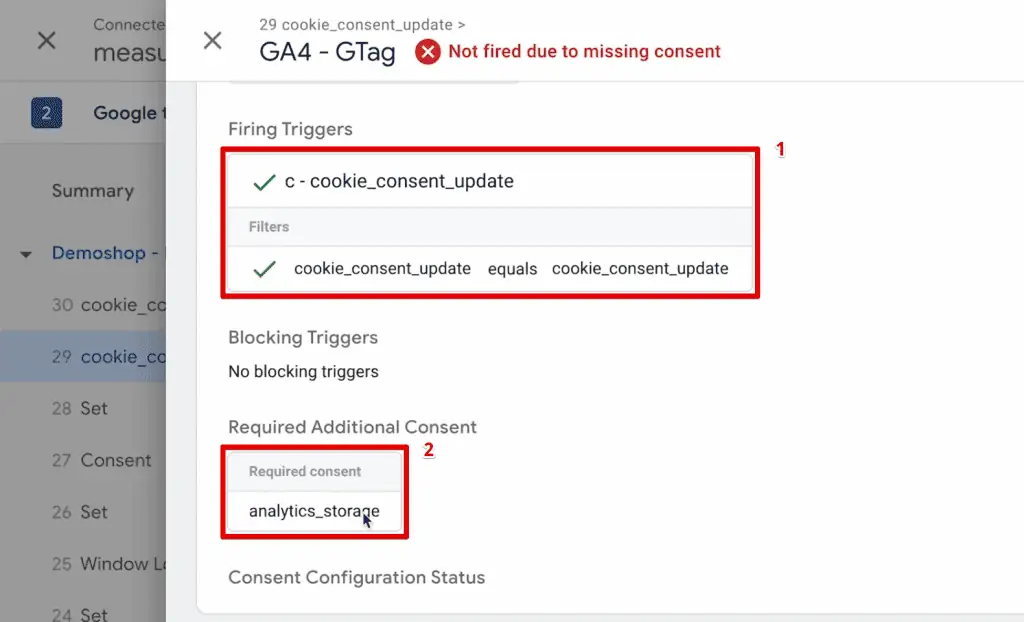Click green checkmark in the trigger Filters row
This screenshot has height=622, width=1024.
(264, 268)
